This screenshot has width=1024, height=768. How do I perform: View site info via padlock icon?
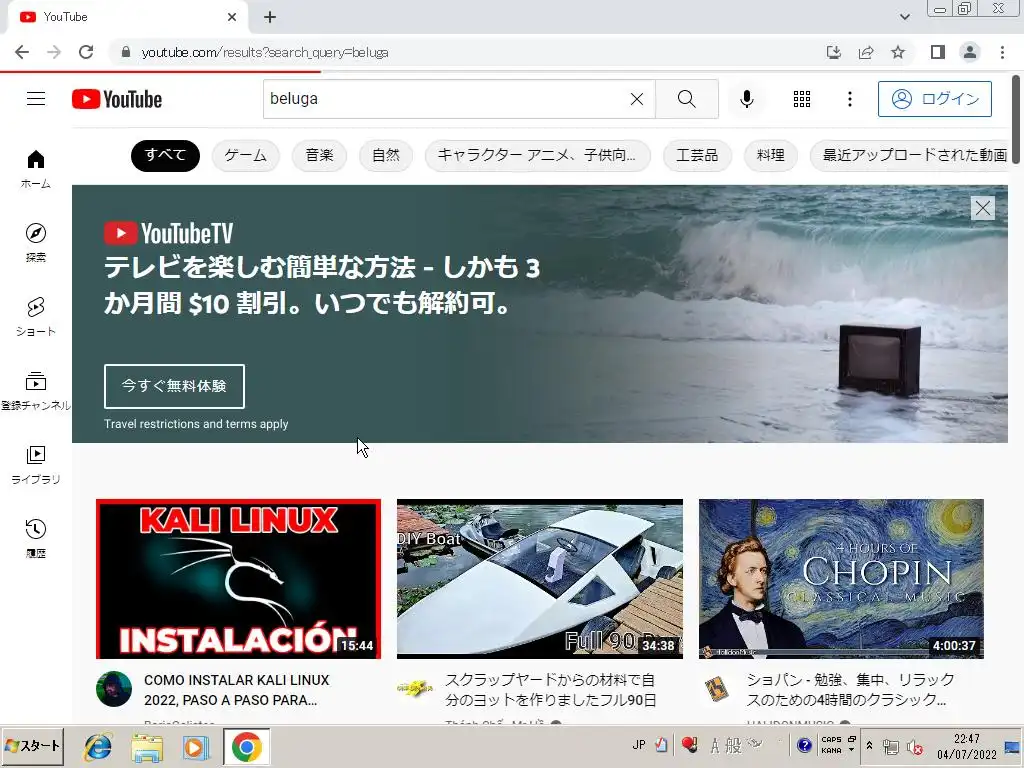tap(126, 52)
